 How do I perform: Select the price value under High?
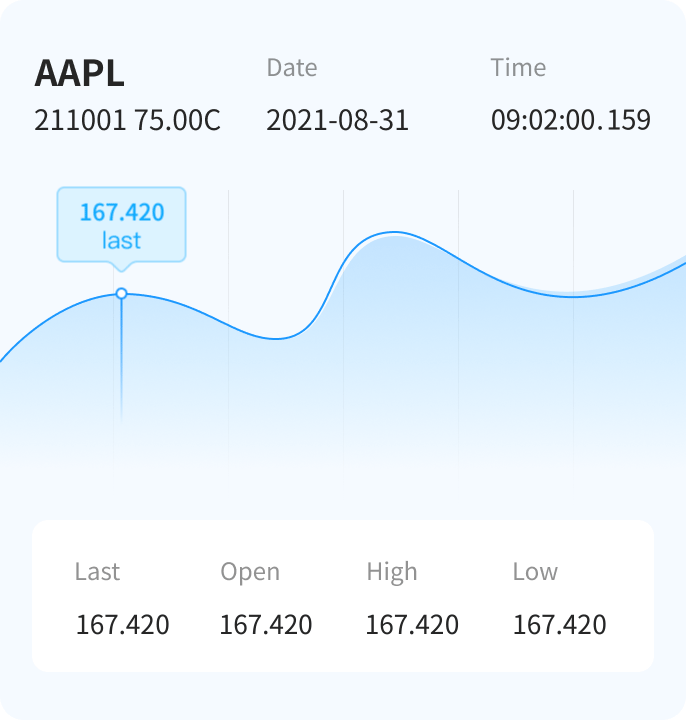click(412, 625)
